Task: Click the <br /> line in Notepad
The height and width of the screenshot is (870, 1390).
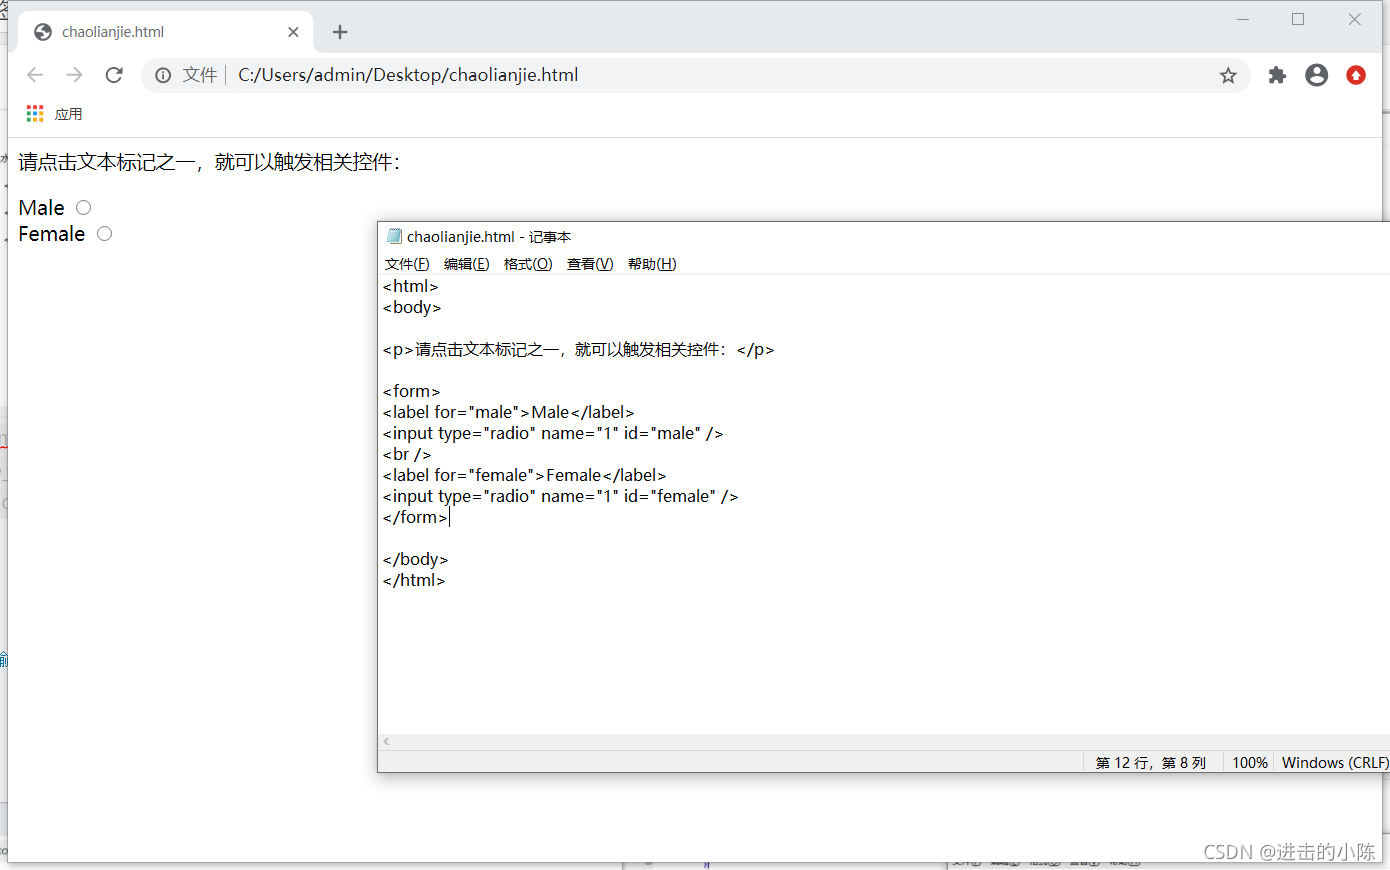Action: [x=407, y=454]
